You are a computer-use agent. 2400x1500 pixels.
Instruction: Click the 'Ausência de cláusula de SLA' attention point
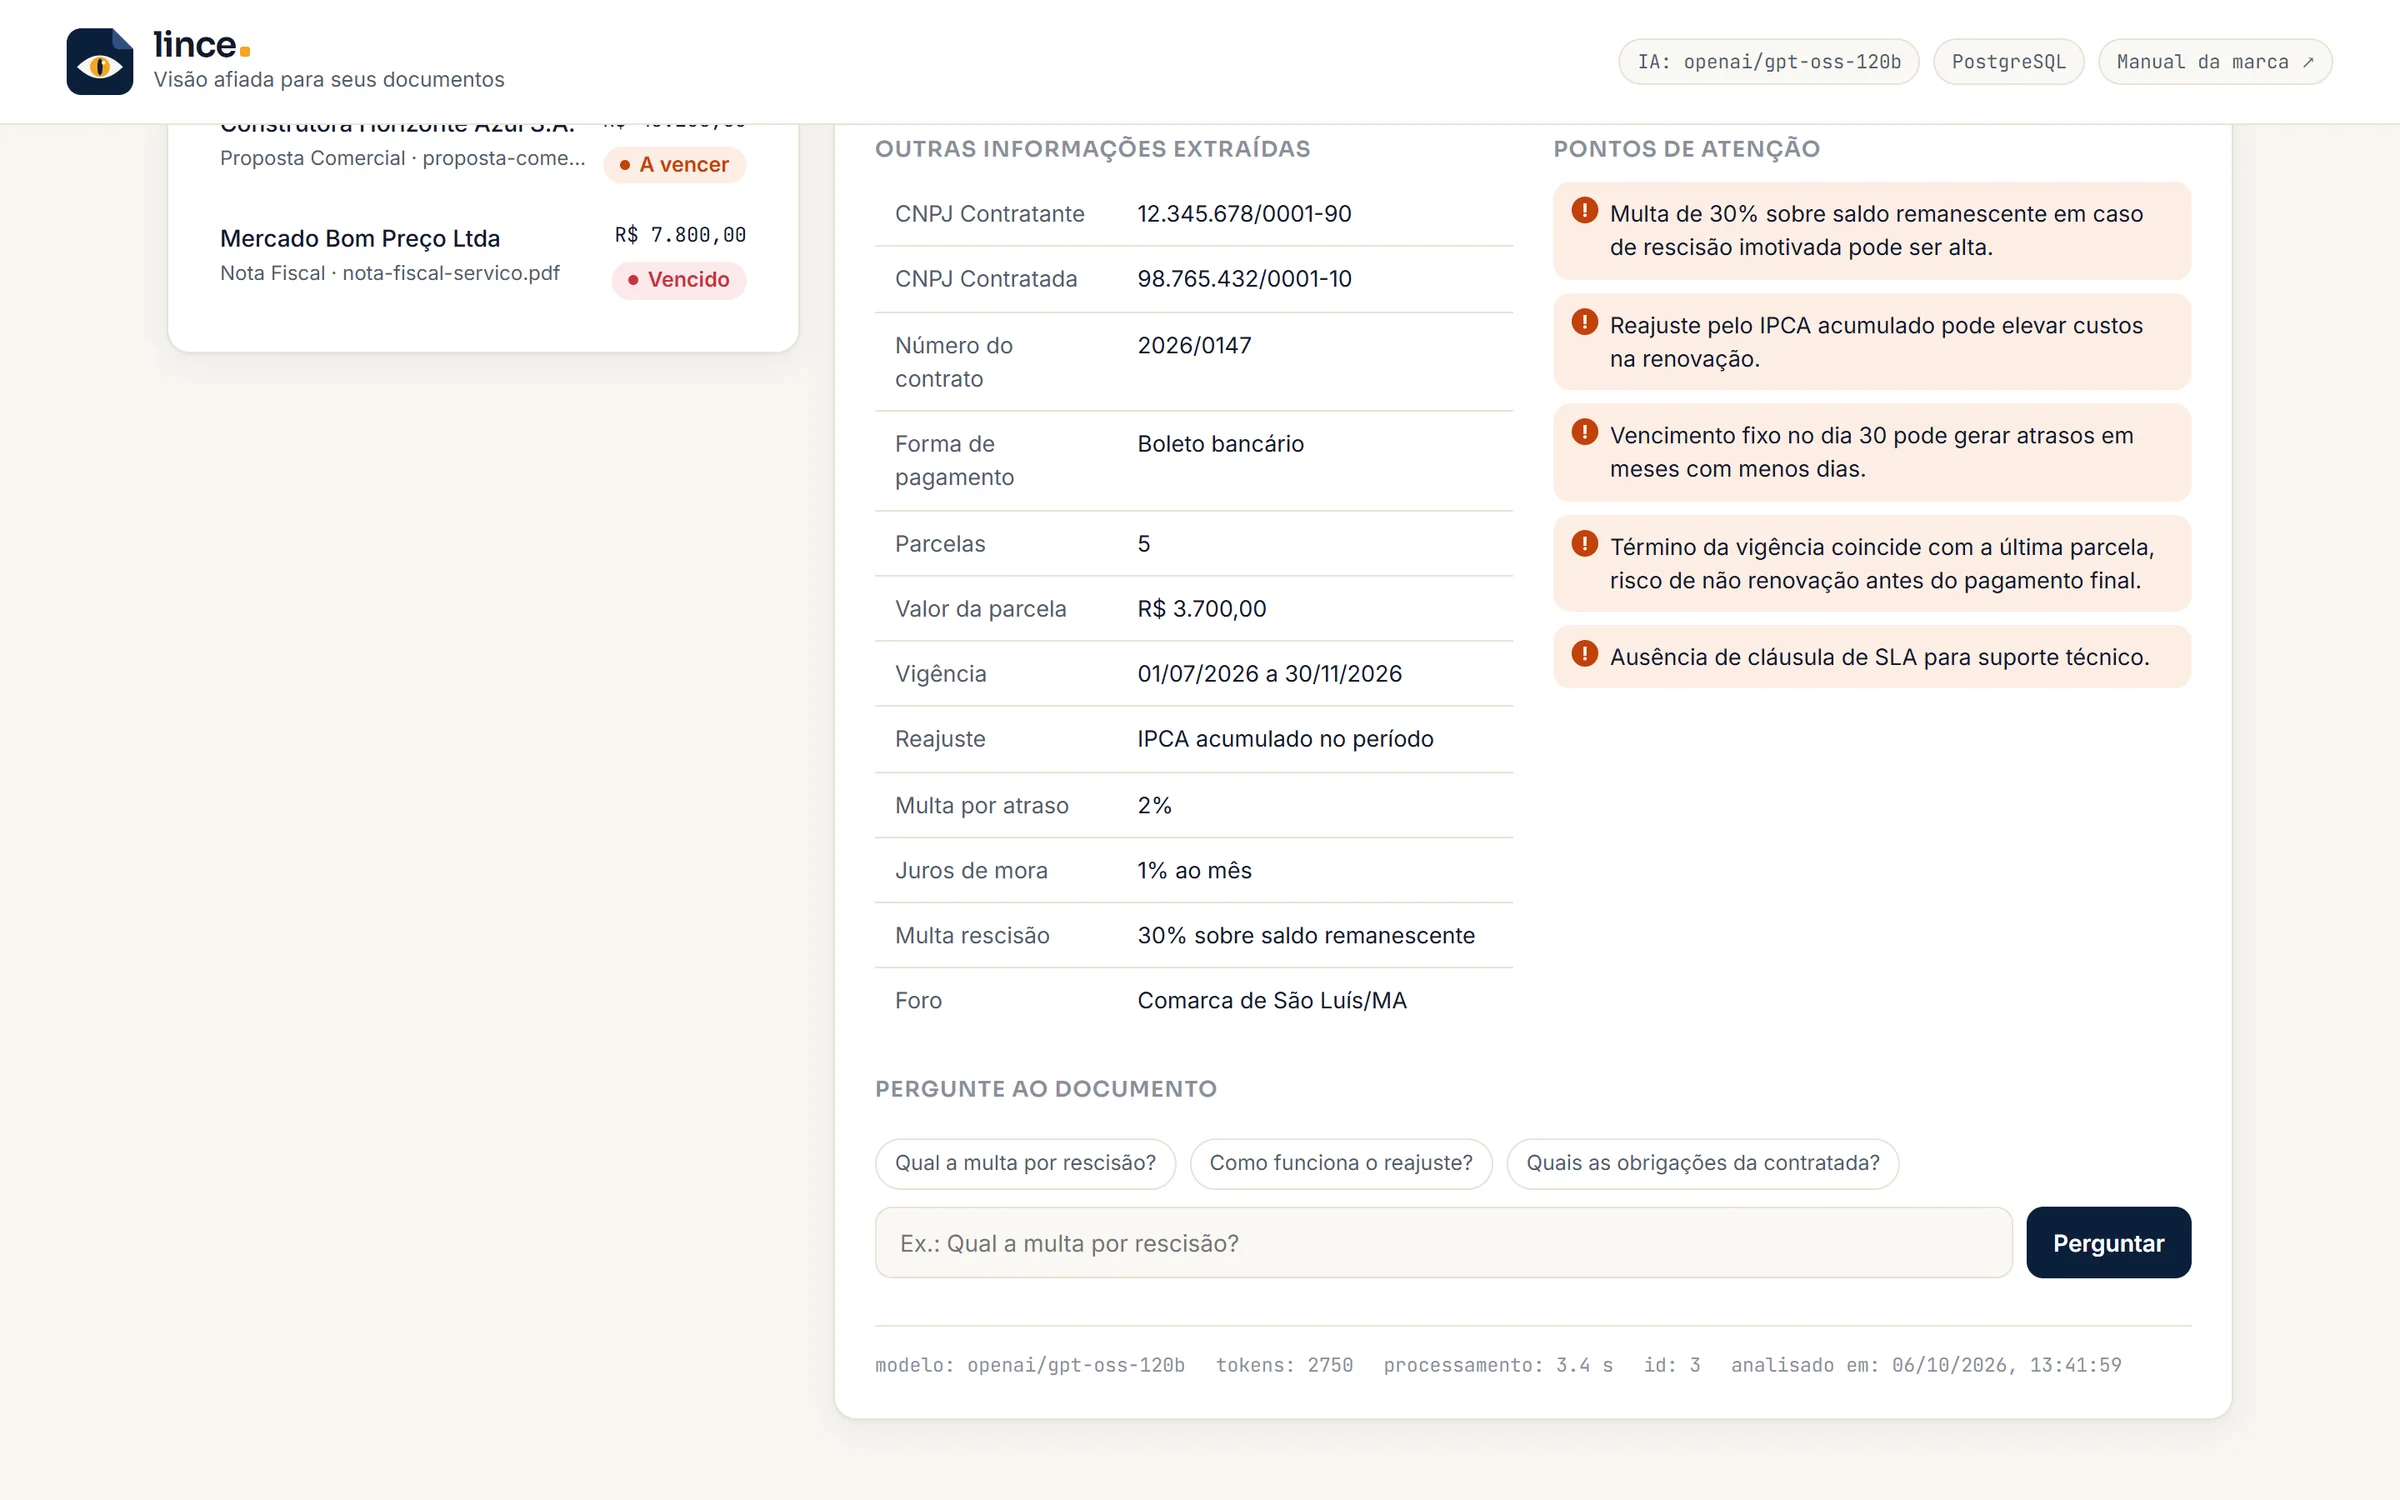pos(1872,657)
